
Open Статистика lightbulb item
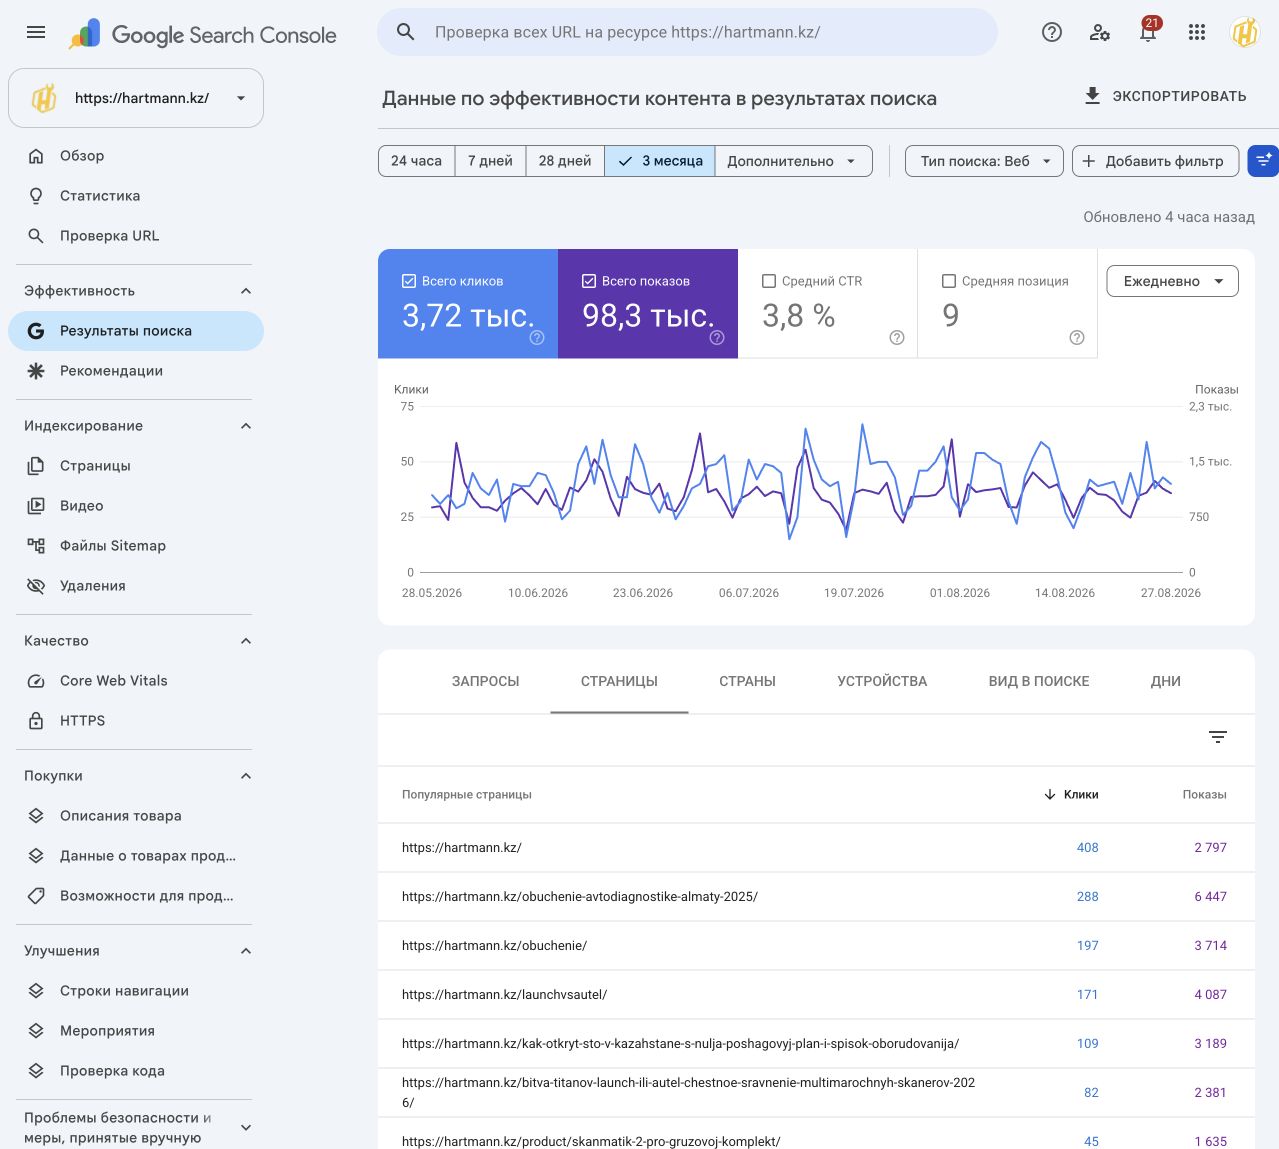[x=136, y=196]
